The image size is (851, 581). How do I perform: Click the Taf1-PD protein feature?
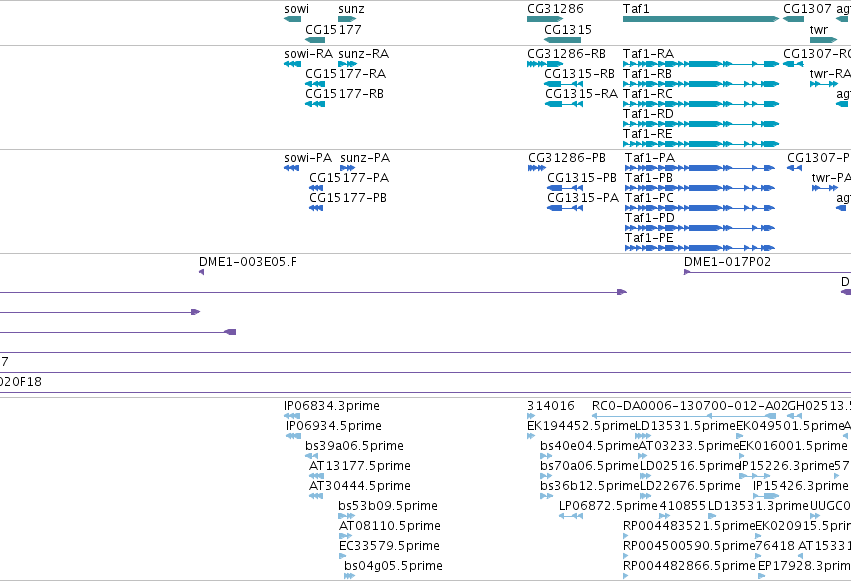point(700,228)
